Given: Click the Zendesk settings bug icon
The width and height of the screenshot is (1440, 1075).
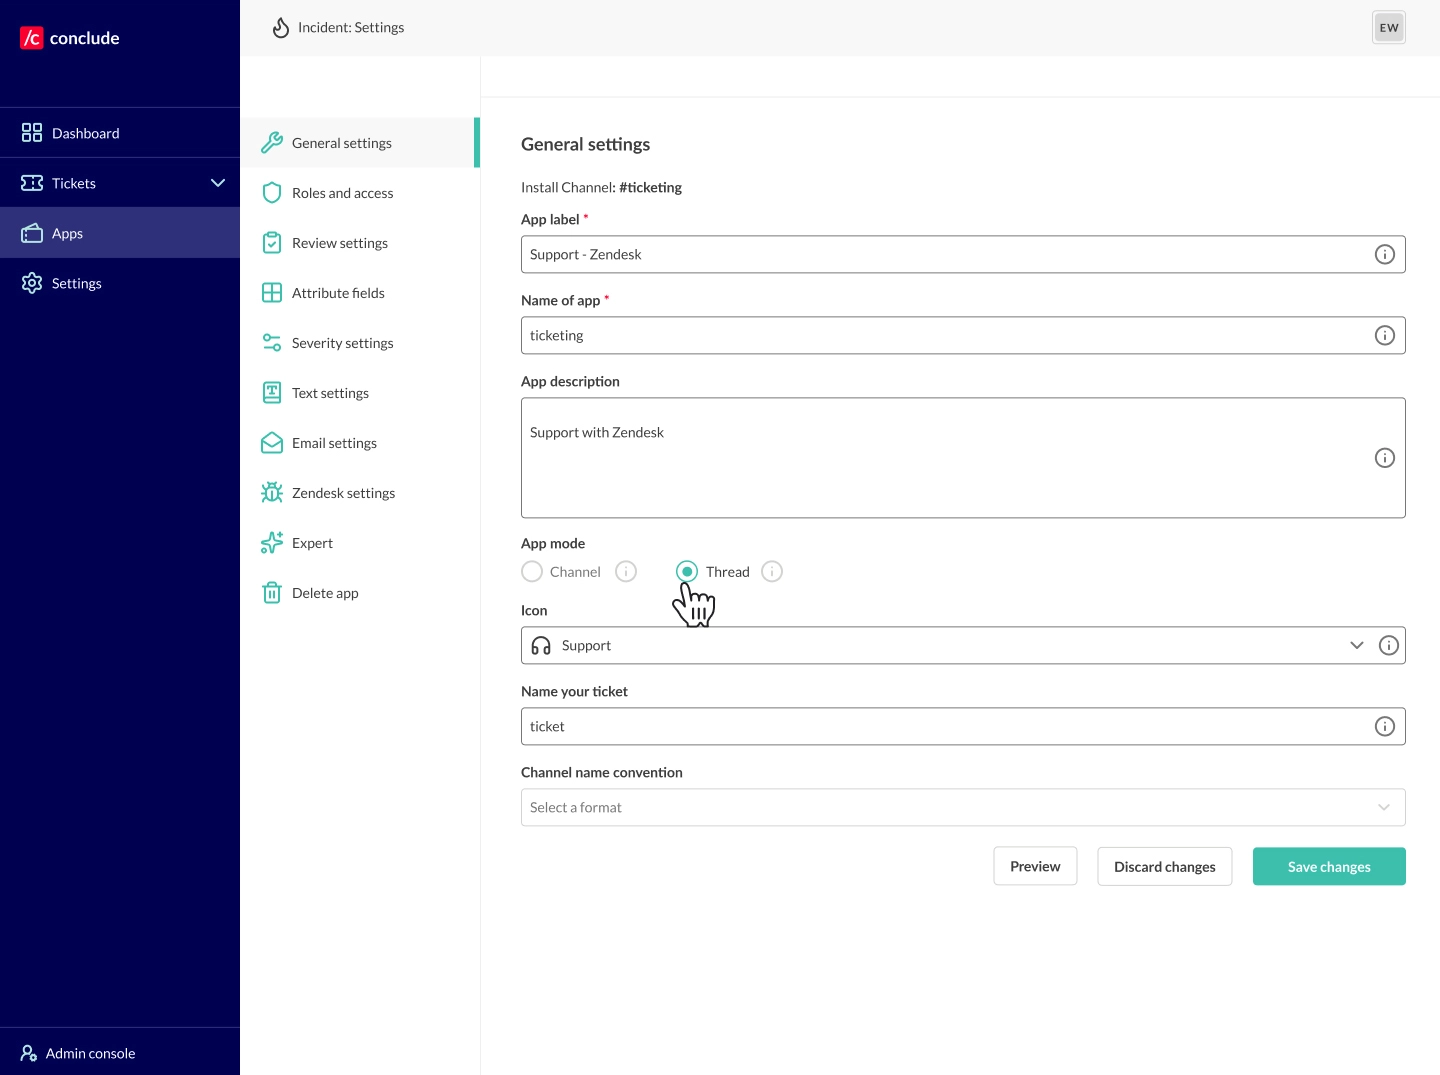Looking at the screenshot, I should 271,492.
